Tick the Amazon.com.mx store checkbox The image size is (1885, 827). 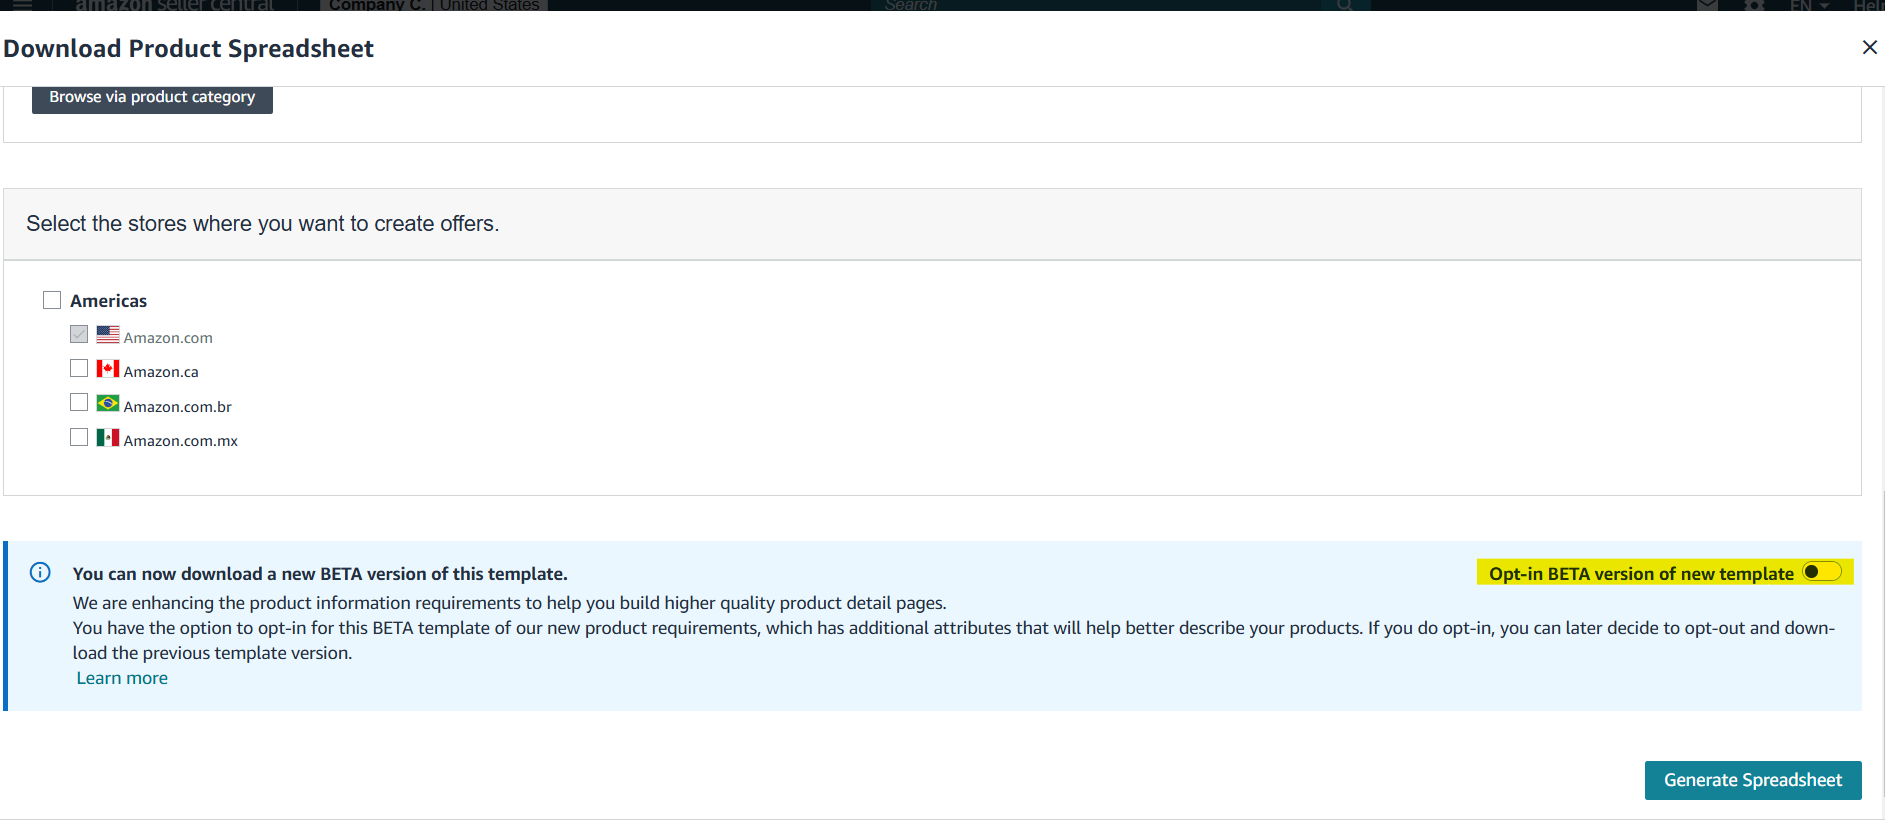(x=79, y=437)
